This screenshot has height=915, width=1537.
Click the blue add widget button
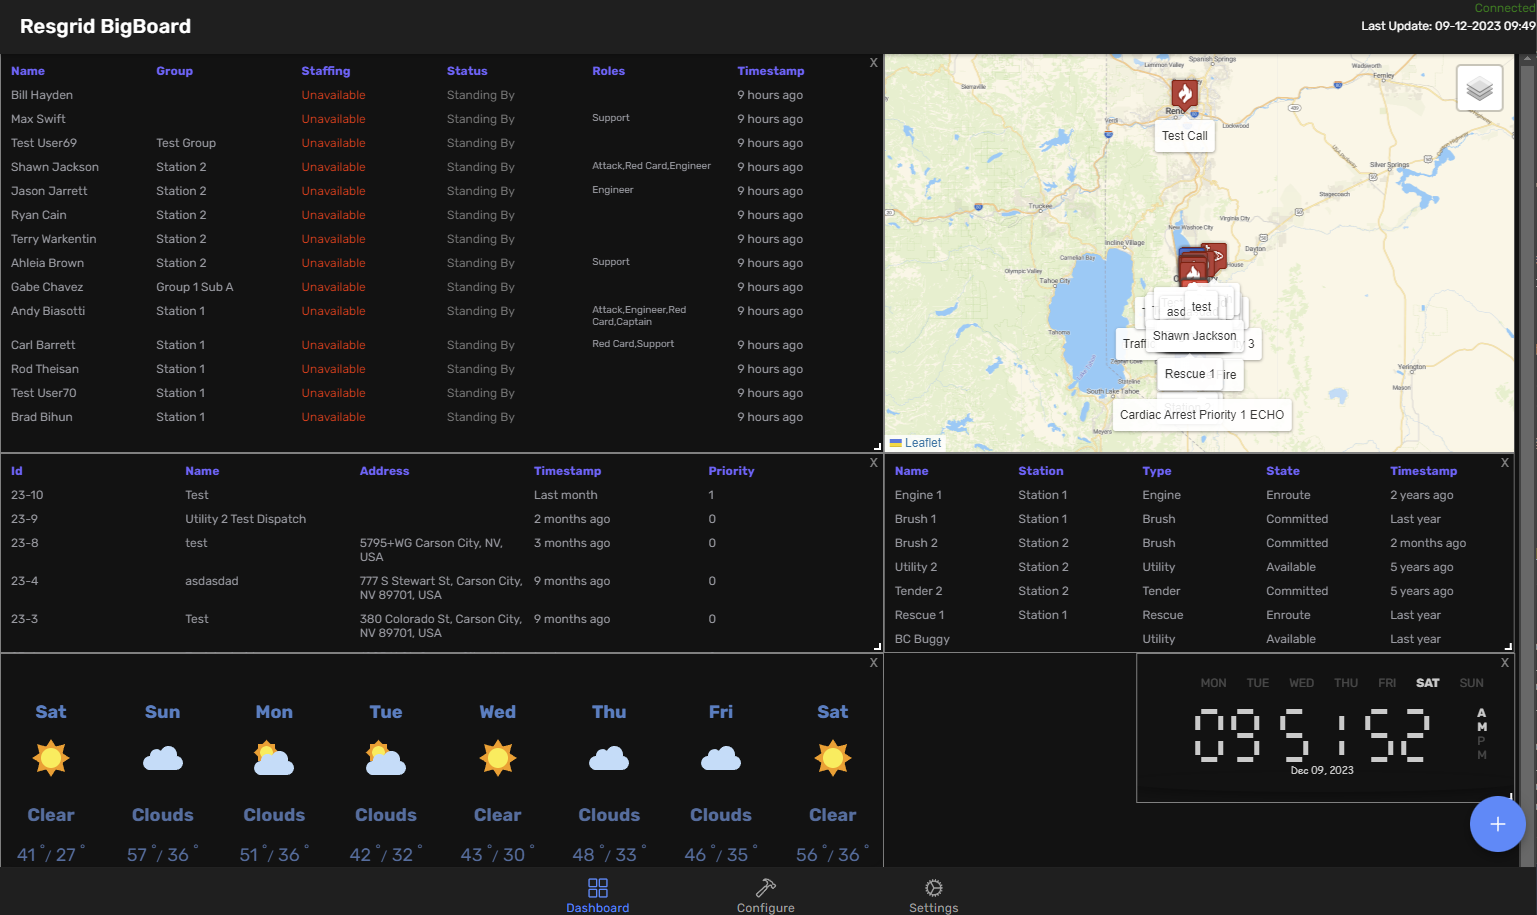1497,824
